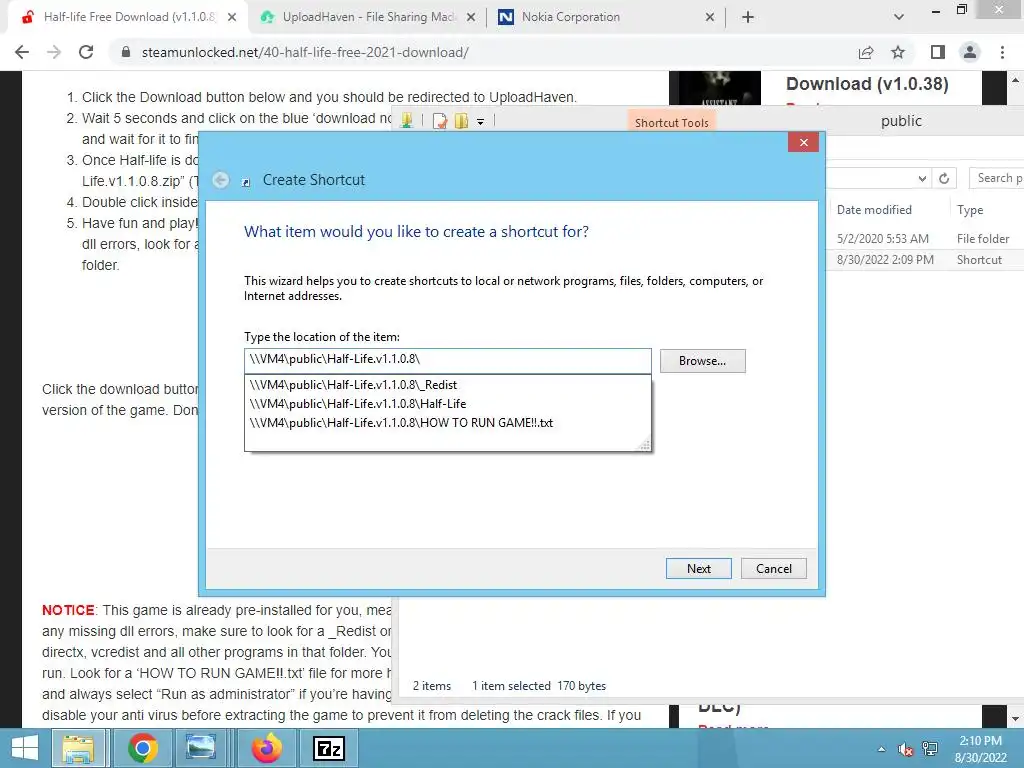Cancel the Create Shortcut wizard
This screenshot has height=768, width=1024.
(774, 569)
